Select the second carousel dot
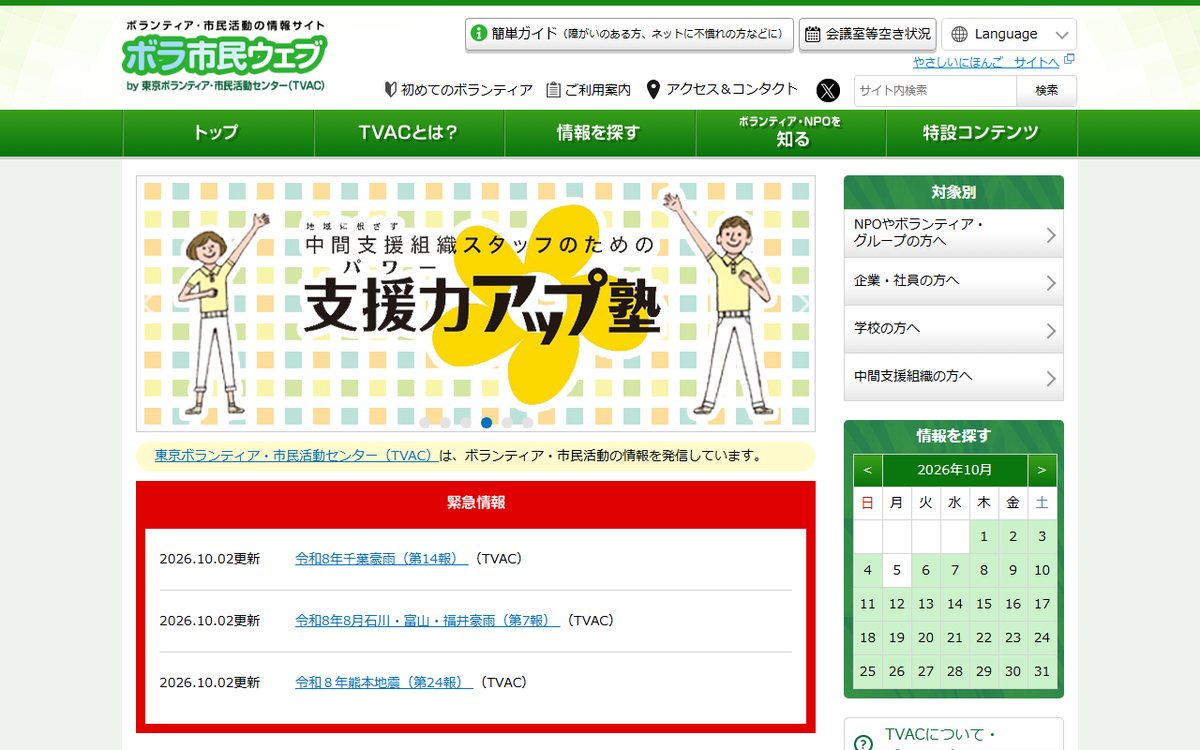 445,422
